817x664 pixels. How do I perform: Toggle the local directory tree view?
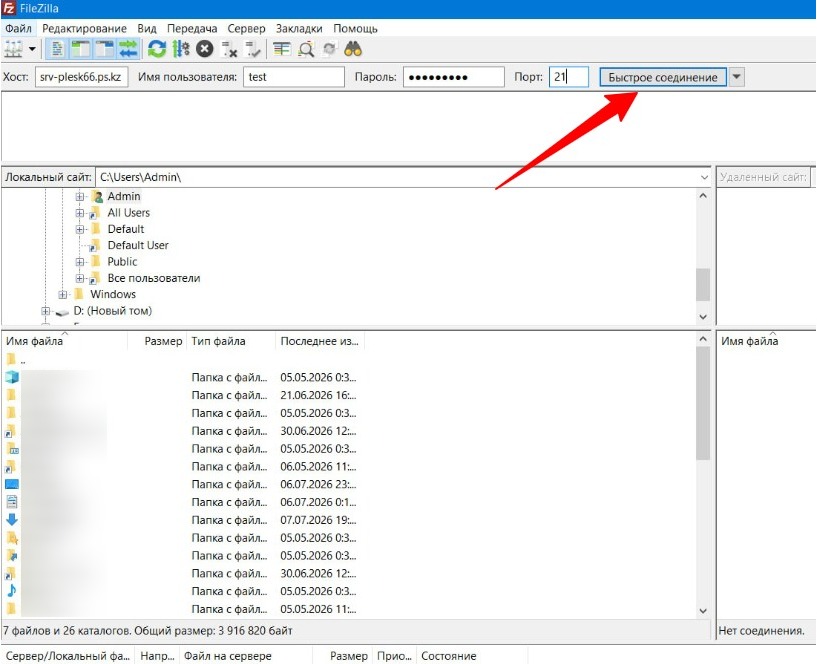[x=81, y=50]
